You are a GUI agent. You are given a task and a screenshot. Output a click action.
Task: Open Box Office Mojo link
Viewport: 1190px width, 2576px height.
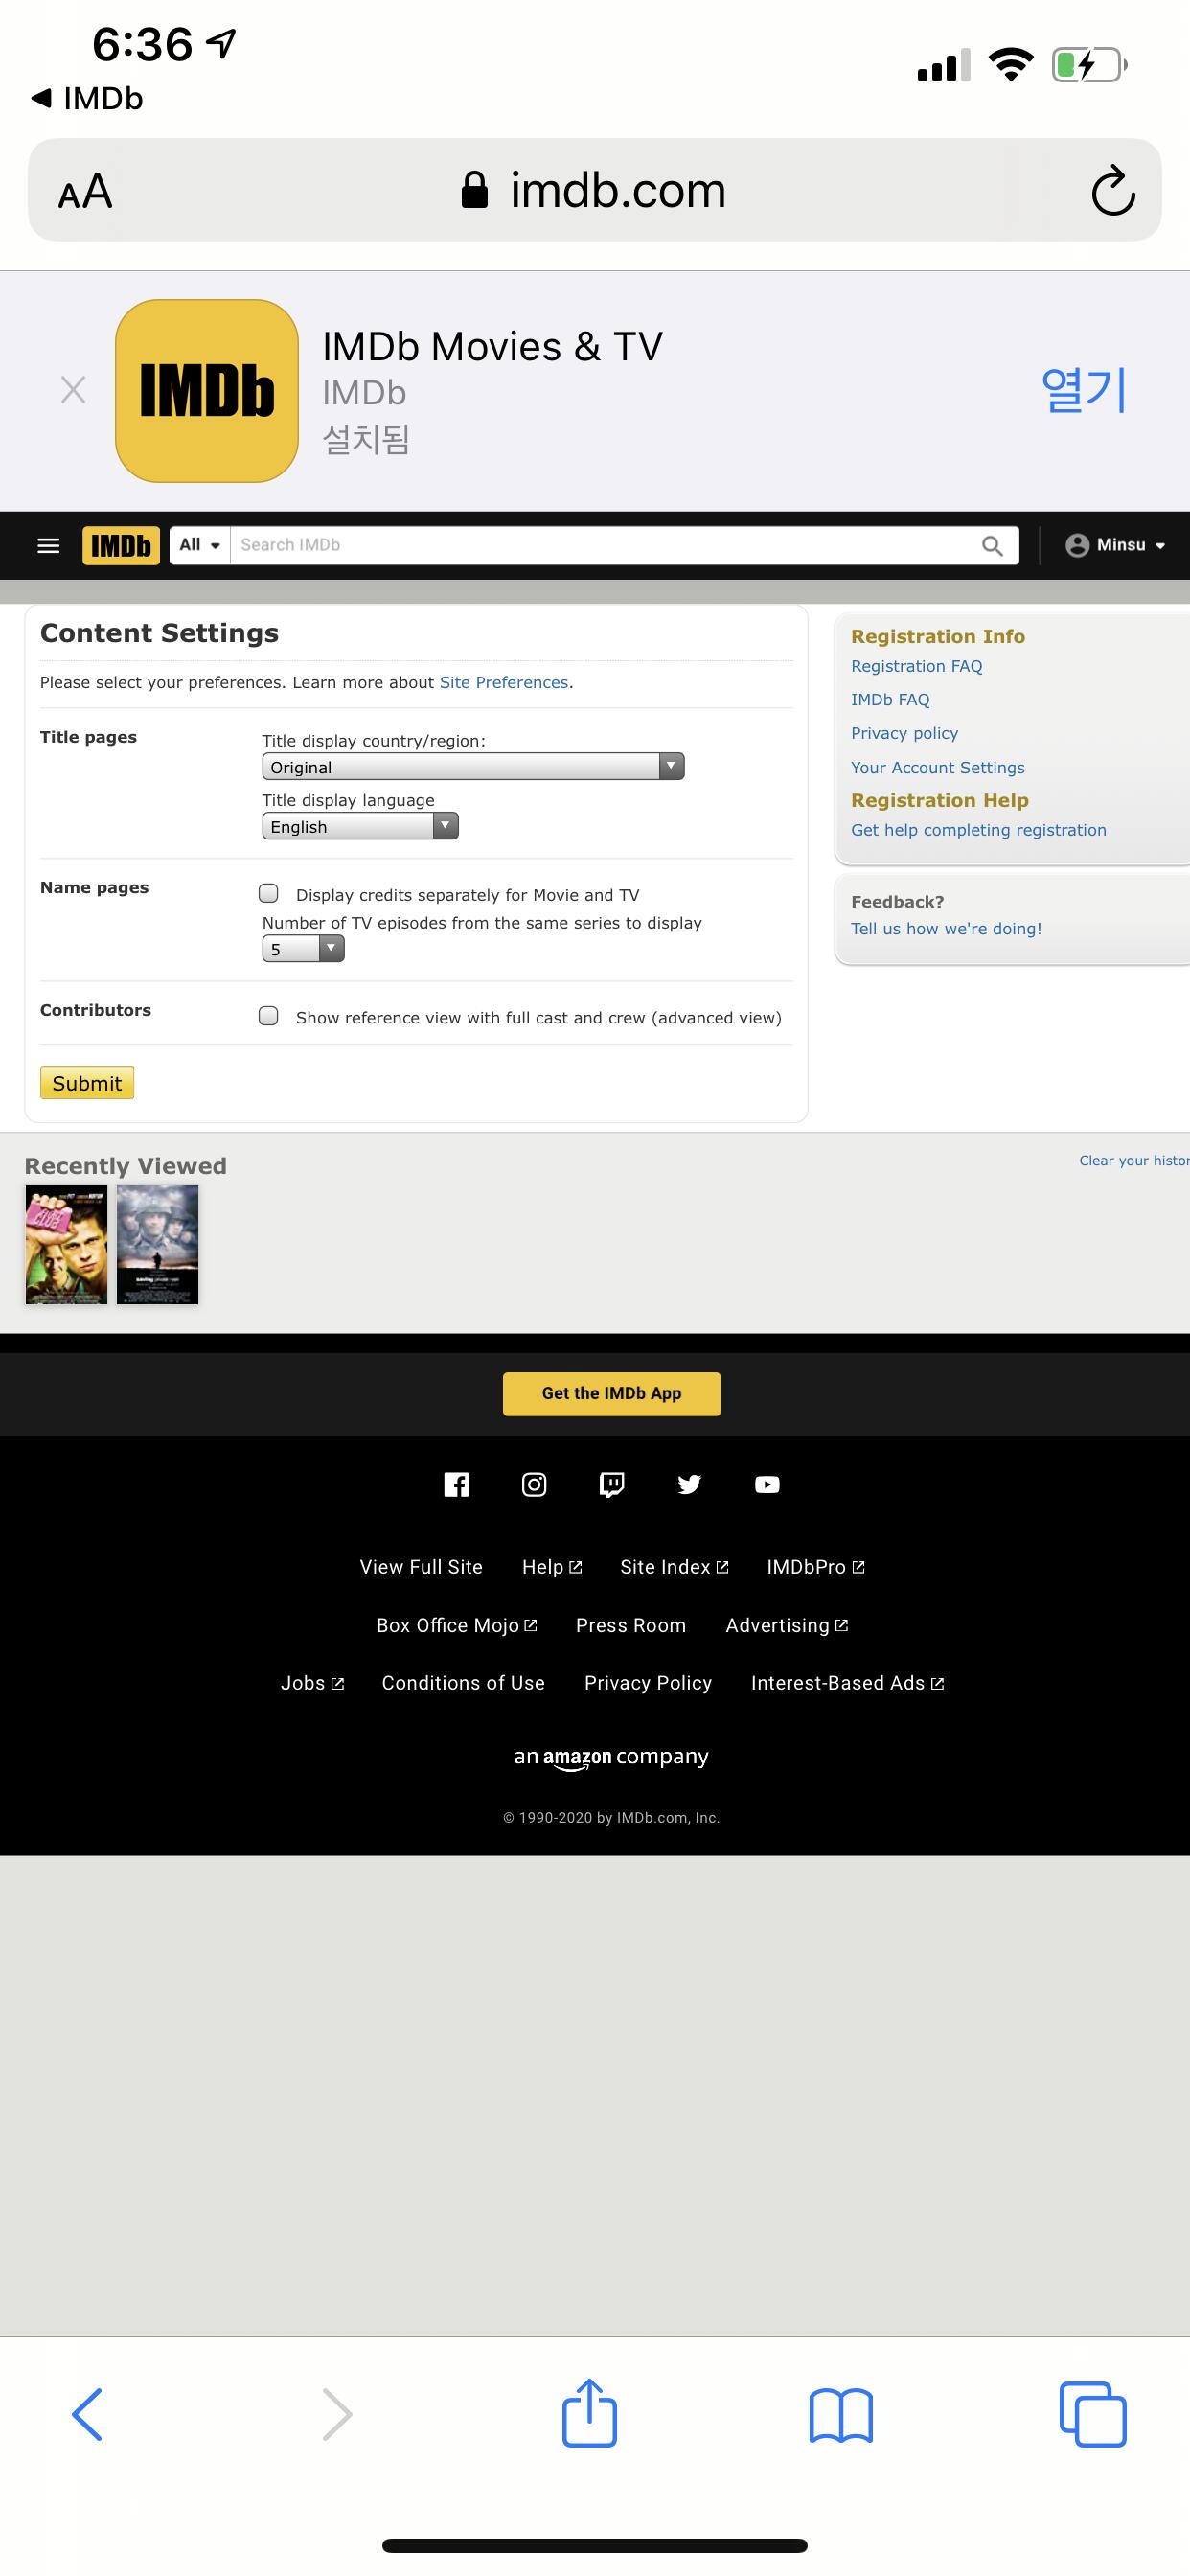tap(457, 1626)
